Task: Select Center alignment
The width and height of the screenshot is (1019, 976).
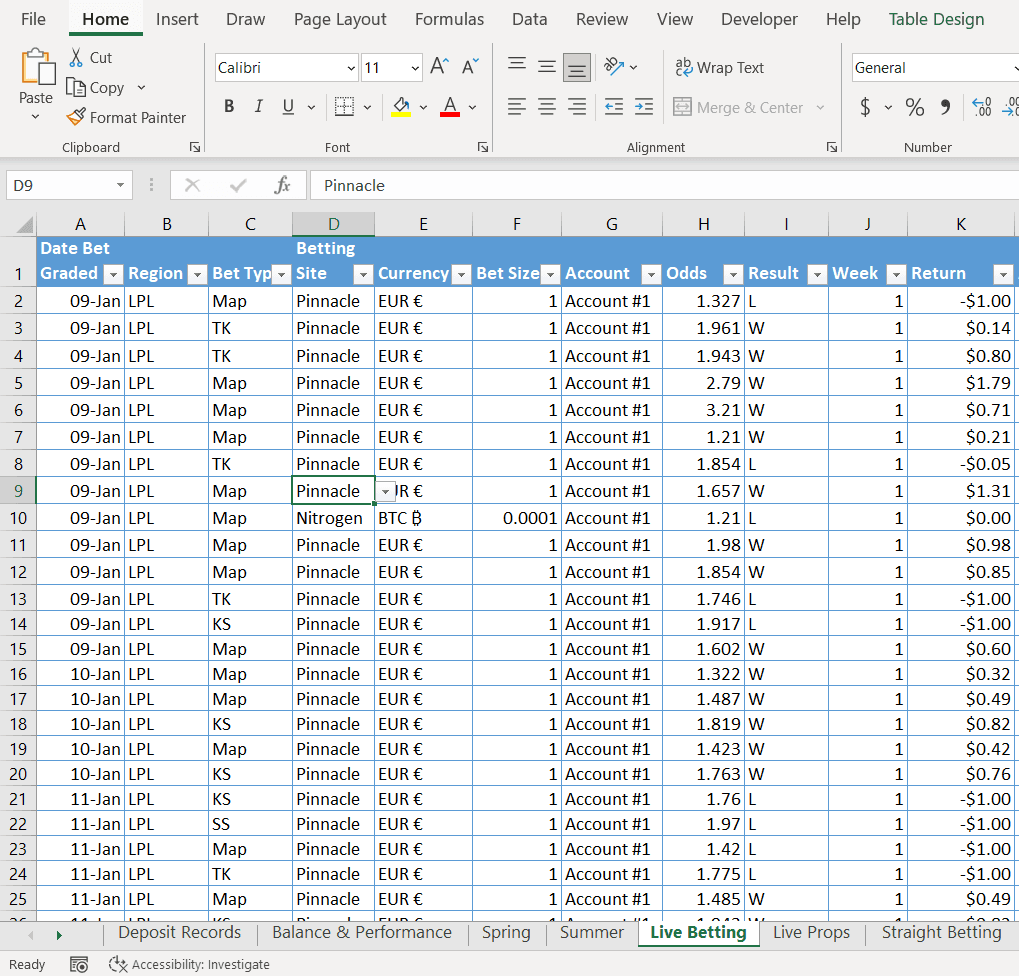Action: click(546, 106)
